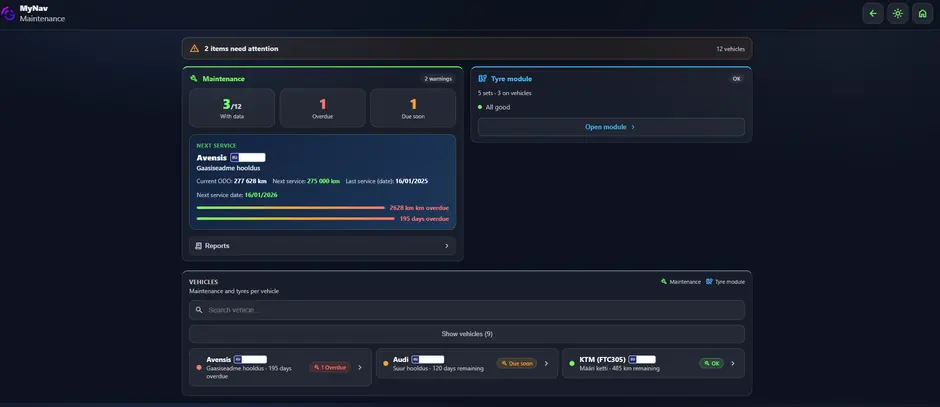
Task: Open the home icon button
Action: click(x=923, y=13)
